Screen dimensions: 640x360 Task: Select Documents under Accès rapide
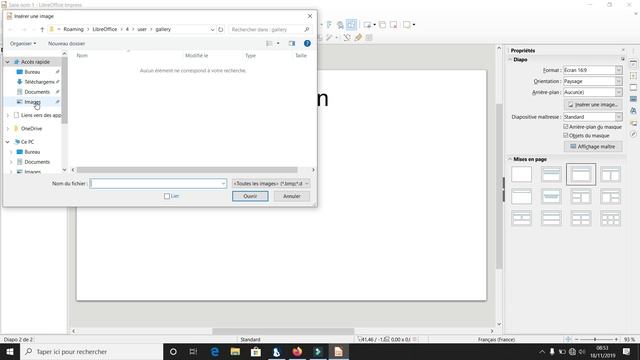pyautogui.click(x=37, y=92)
